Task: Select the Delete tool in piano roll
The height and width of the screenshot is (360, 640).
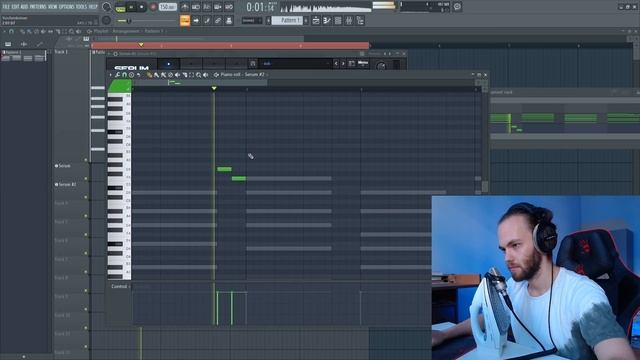Action: [170, 75]
